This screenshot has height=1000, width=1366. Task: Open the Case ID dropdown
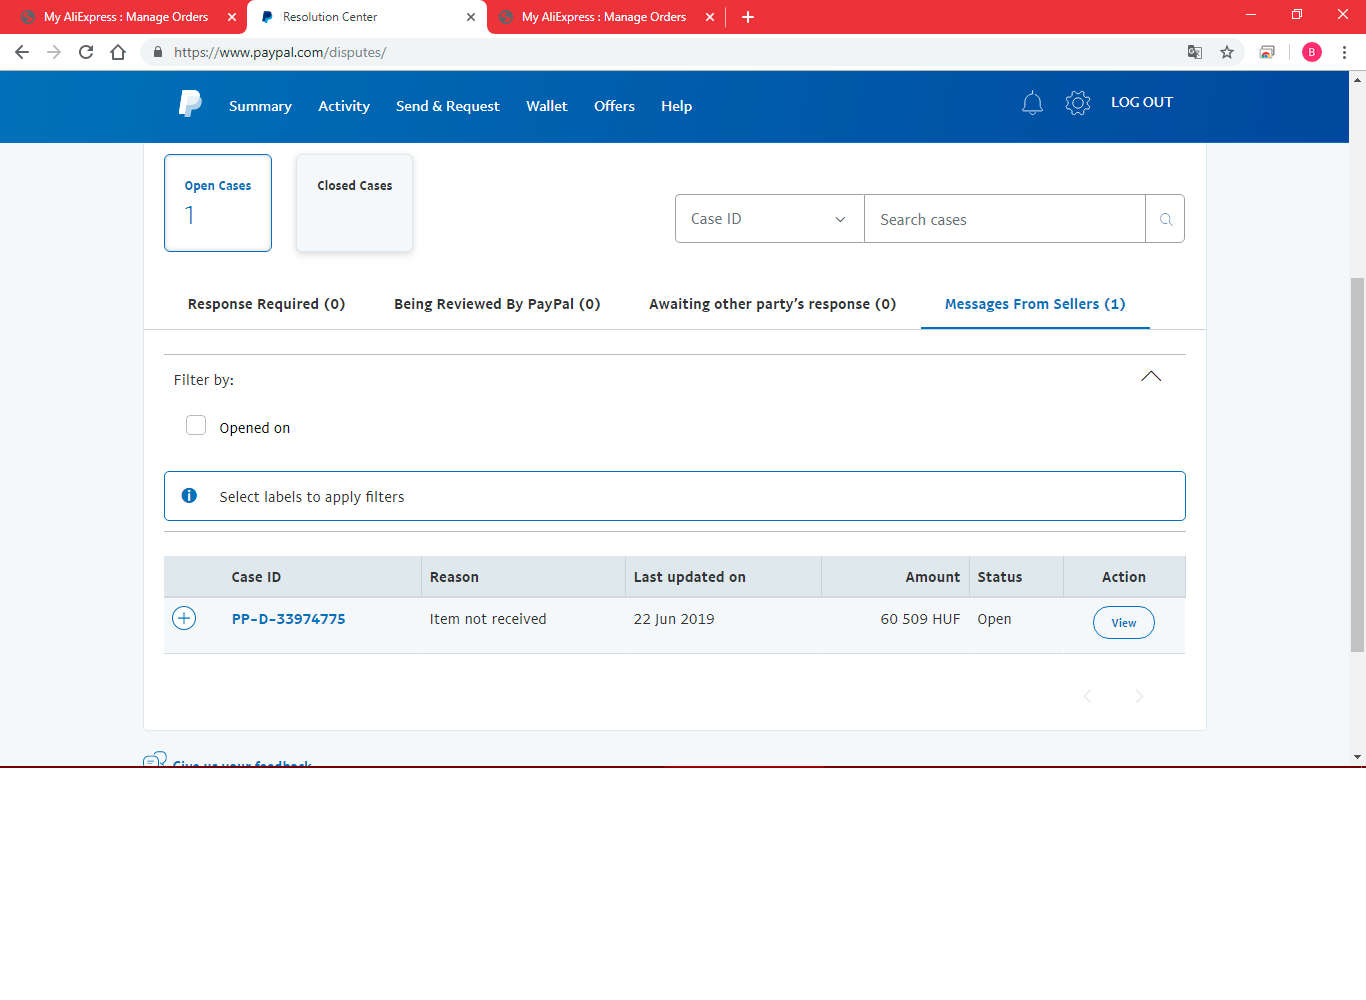point(769,219)
